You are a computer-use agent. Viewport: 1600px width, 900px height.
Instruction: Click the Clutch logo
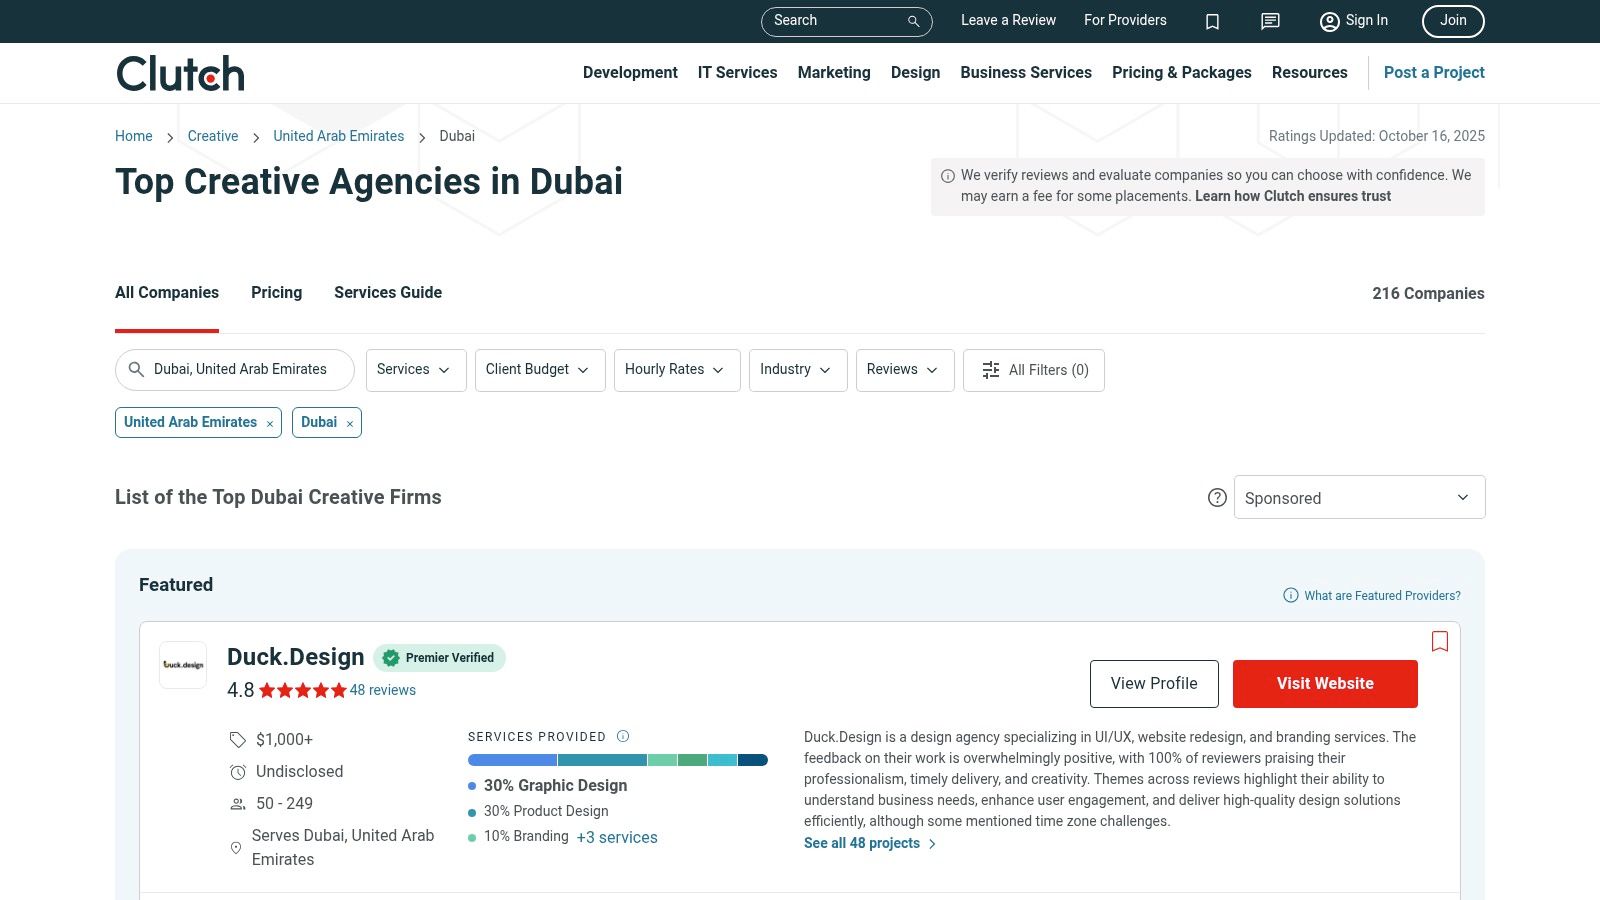[x=180, y=73]
